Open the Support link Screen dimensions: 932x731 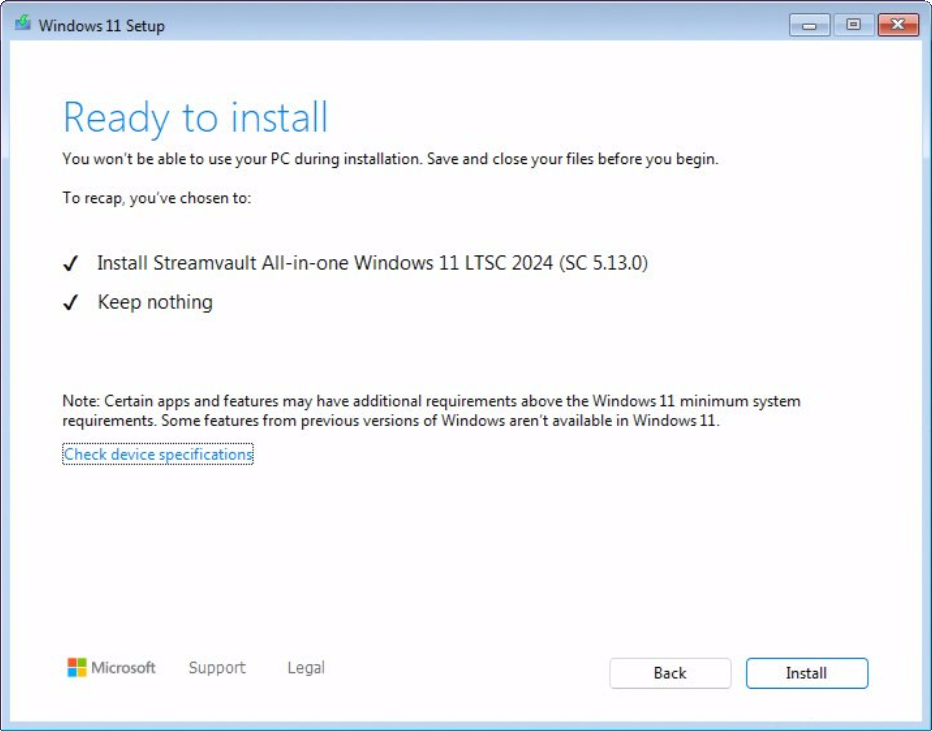[x=217, y=667]
